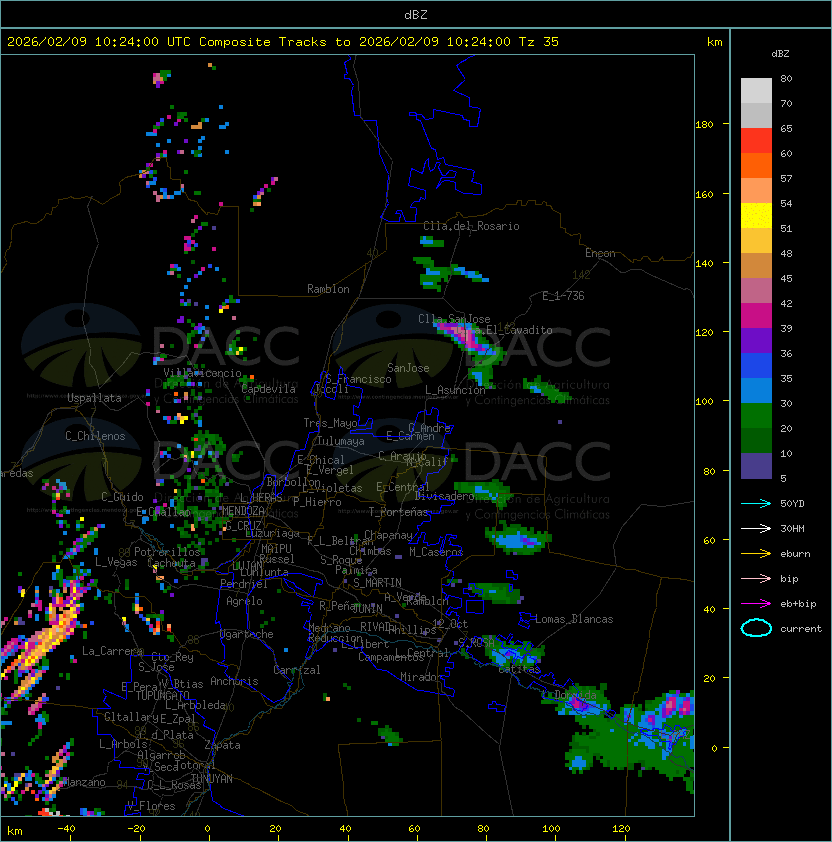The height and width of the screenshot is (842, 832).
Task: Click the TUPUNGATO label
Action: coord(162,695)
